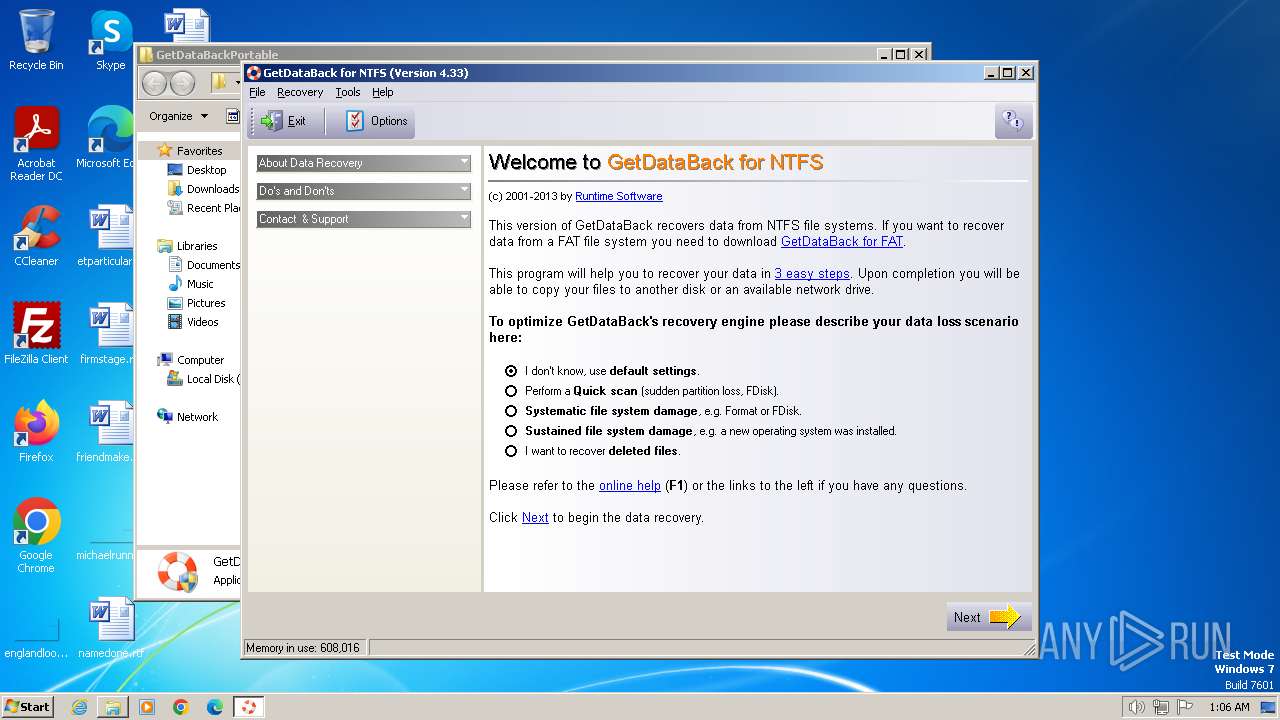Image resolution: width=1280 pixels, height=720 pixels.
Task: Select Recent Places in Explorer sidebar
Action: [x=204, y=208]
